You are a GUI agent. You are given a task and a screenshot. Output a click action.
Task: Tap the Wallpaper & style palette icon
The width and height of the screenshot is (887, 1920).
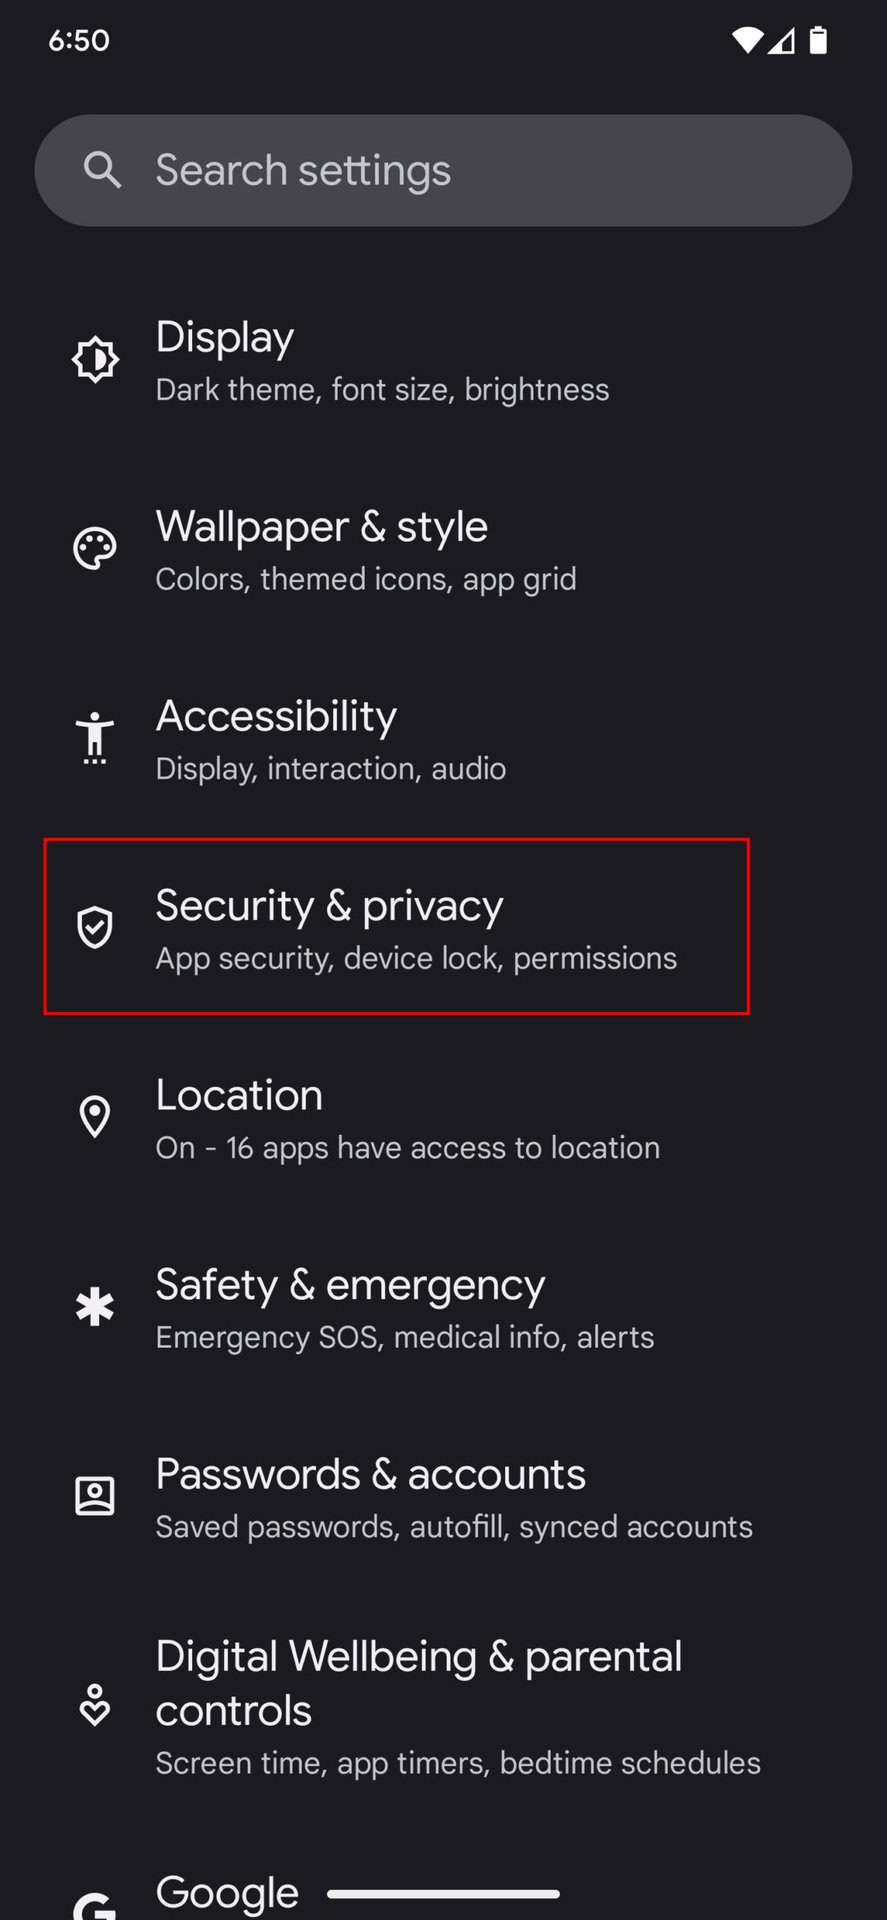point(95,549)
